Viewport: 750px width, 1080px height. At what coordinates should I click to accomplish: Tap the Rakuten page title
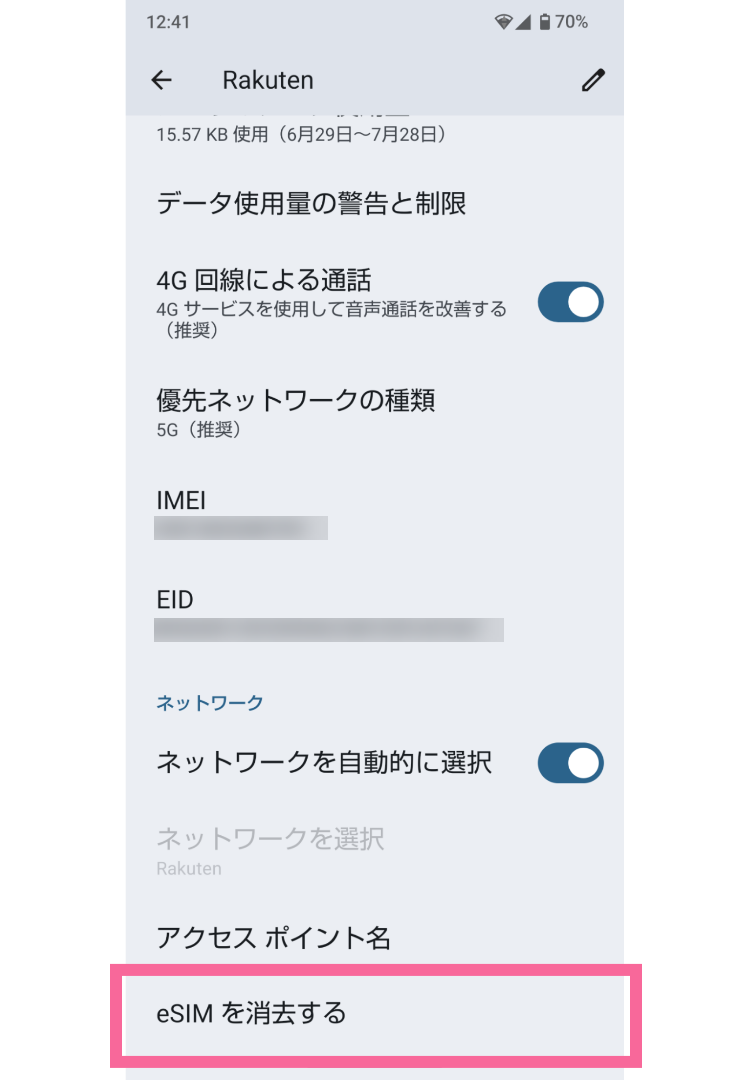click(x=268, y=80)
